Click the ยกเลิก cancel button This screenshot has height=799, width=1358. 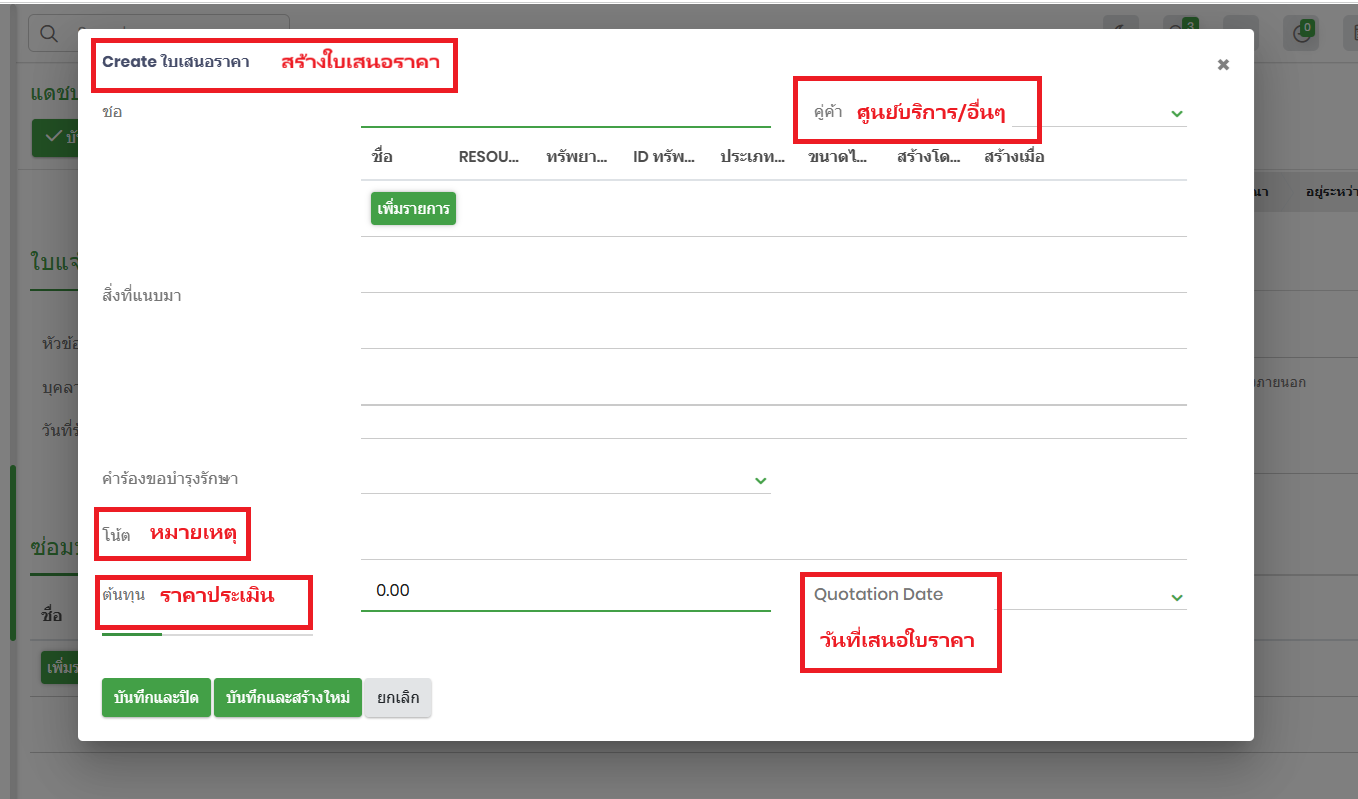click(397, 698)
